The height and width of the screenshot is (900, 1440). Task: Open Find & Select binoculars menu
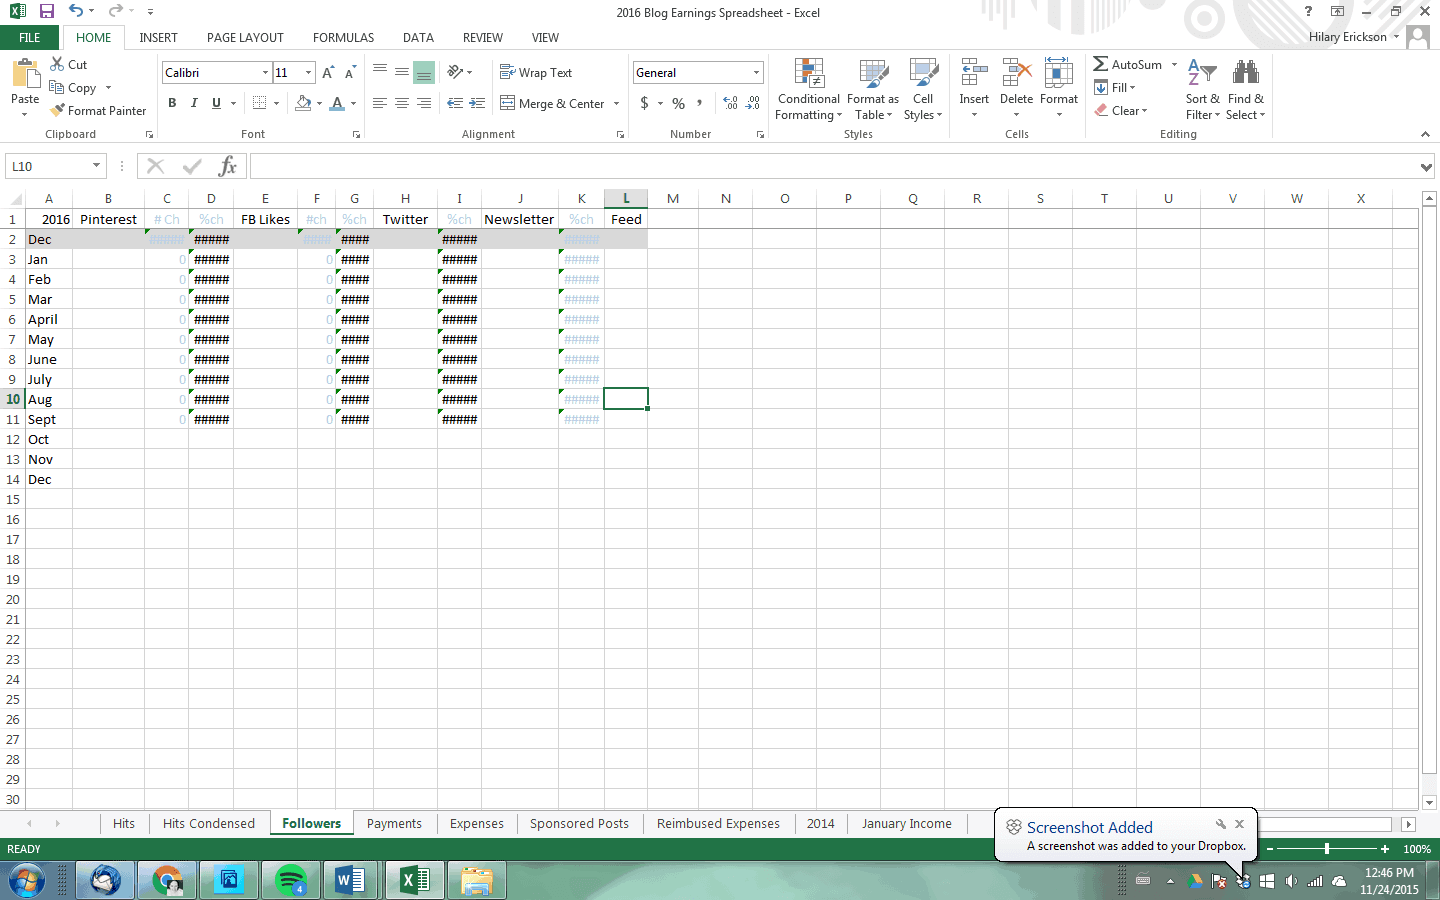(x=1246, y=89)
